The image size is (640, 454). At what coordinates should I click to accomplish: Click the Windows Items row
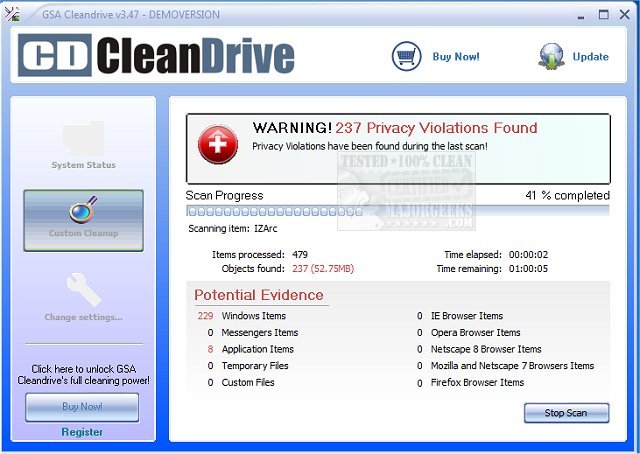[242, 316]
